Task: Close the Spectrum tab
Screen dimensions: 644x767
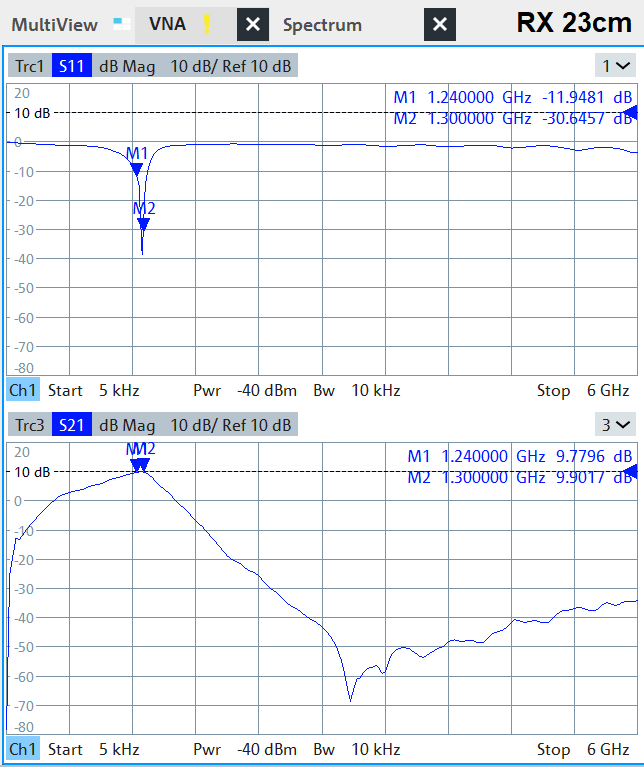Action: pos(440,24)
